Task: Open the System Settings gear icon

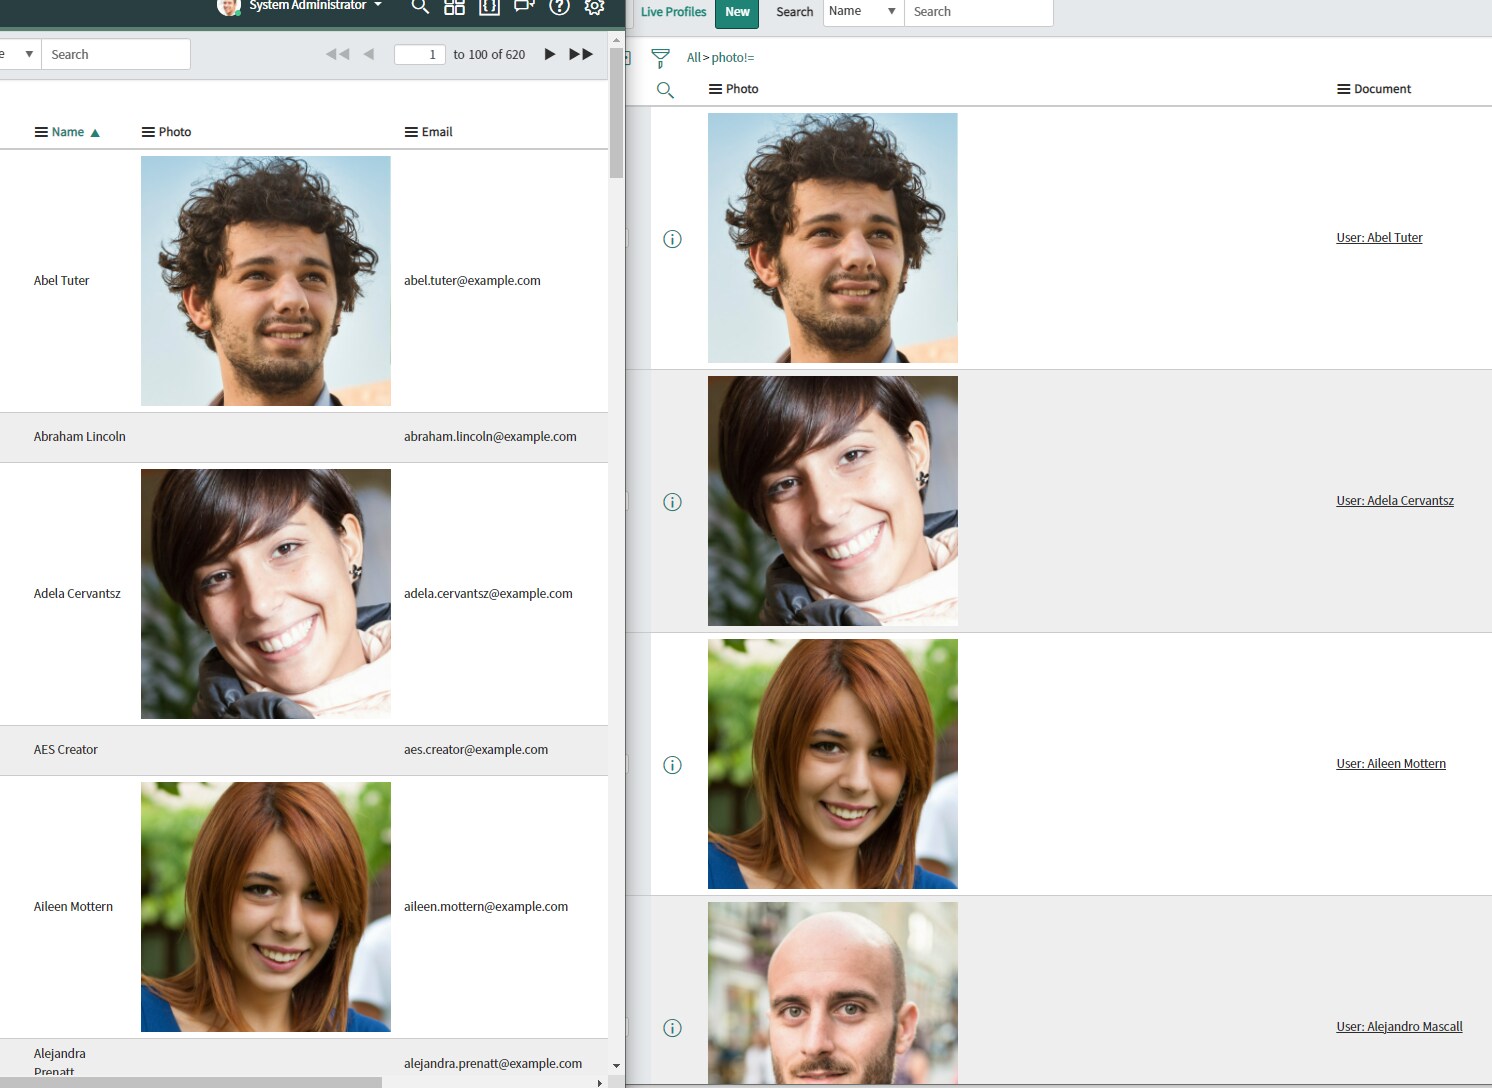Action: [594, 7]
